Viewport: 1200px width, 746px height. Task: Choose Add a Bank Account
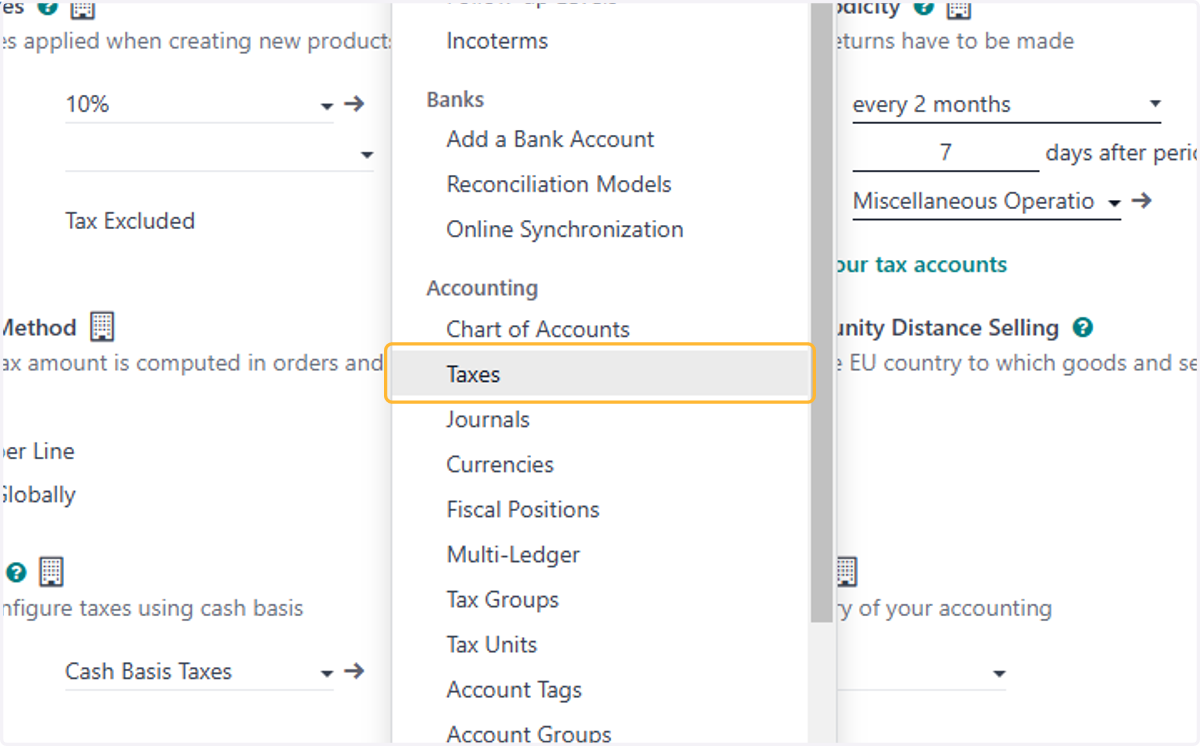pos(550,139)
